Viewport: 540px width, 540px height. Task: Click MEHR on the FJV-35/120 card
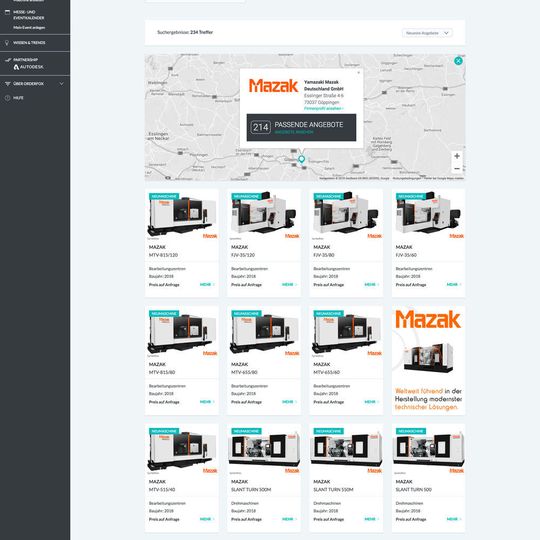click(x=289, y=284)
